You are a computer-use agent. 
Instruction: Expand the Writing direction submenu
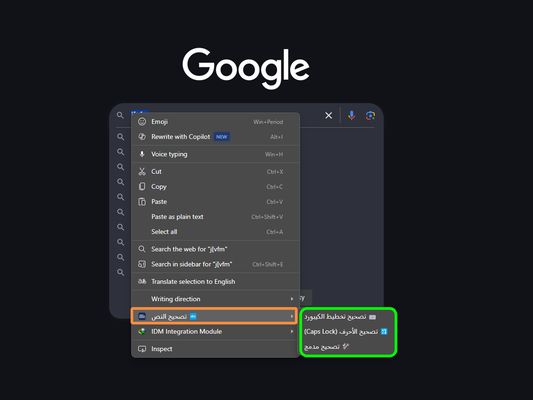tap(215, 299)
